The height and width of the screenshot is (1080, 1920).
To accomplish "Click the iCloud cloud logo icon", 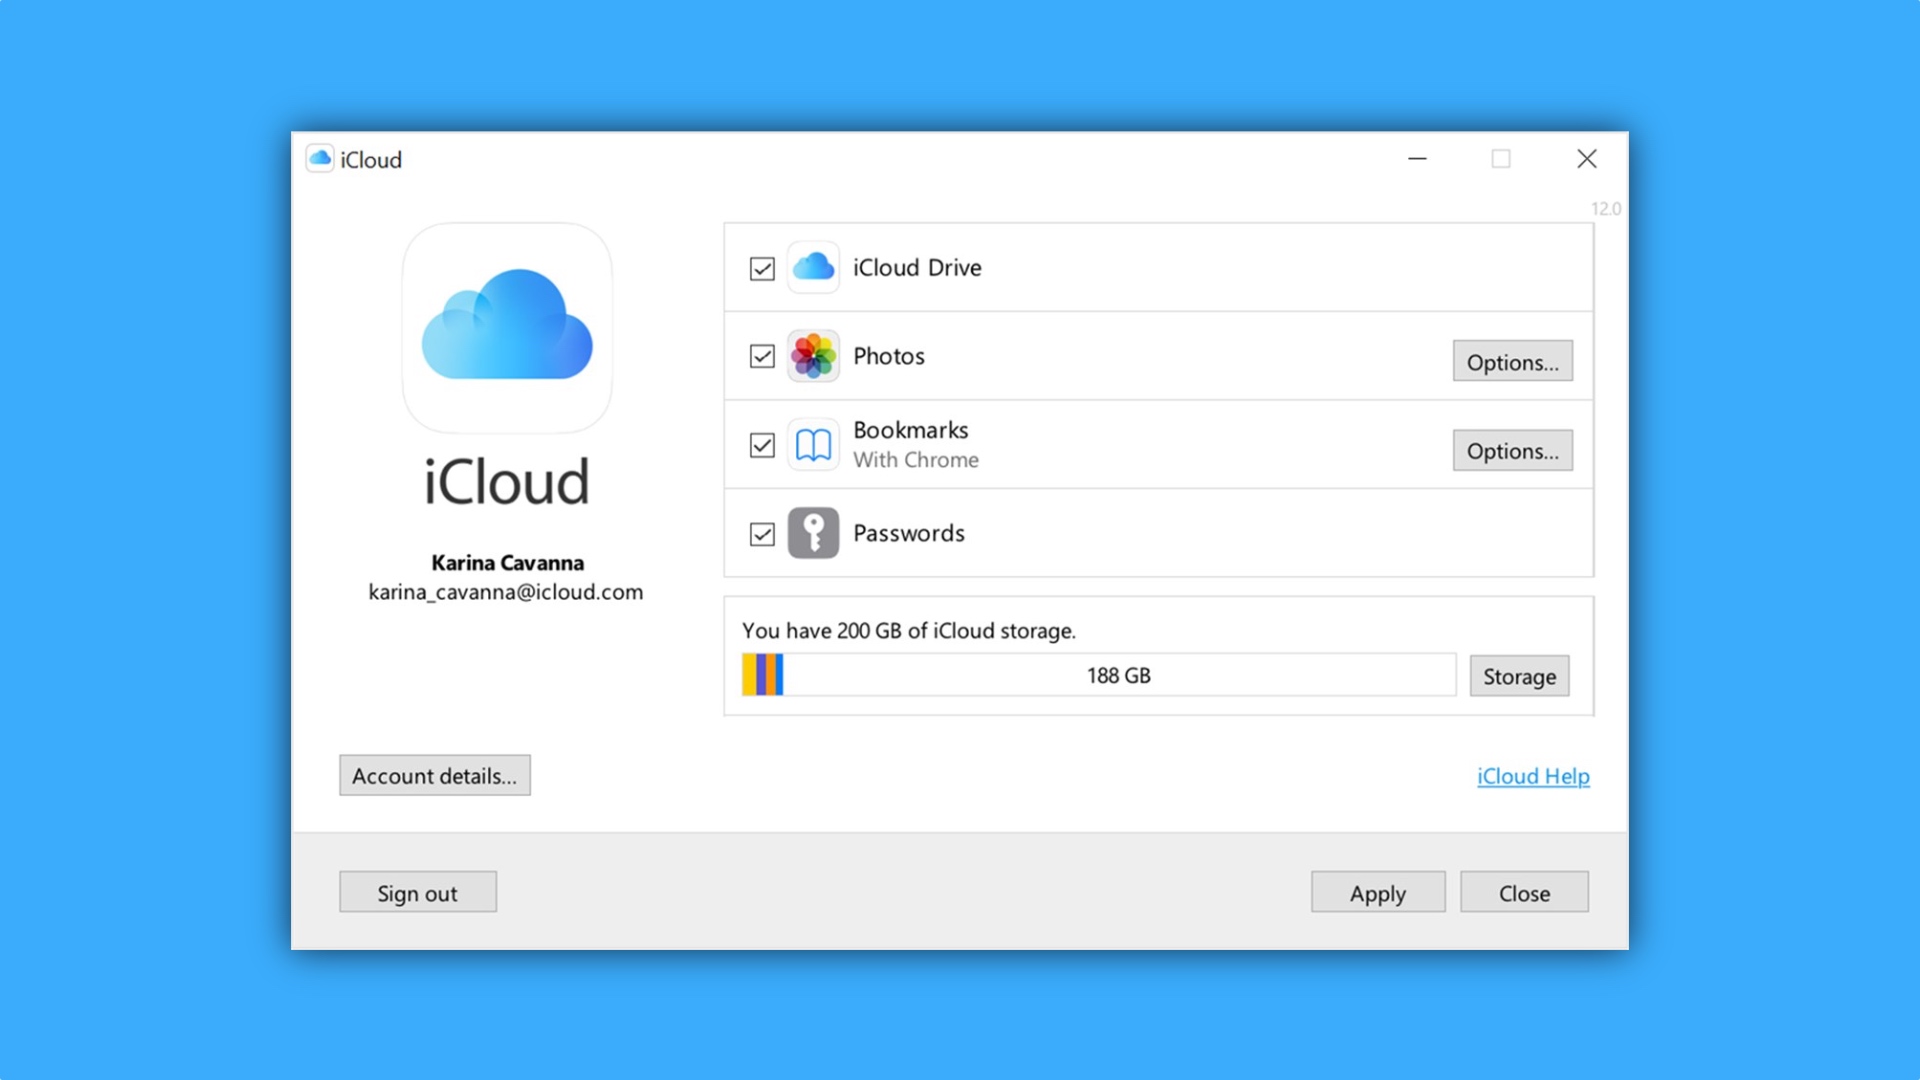I will point(505,327).
